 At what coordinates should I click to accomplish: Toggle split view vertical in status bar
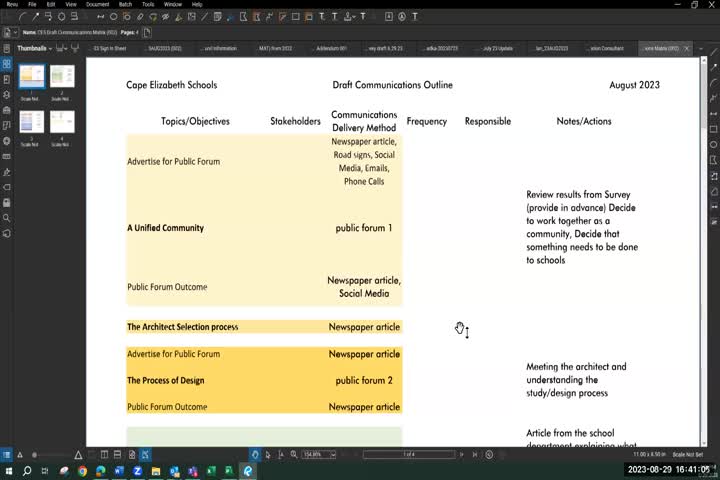pyautogui.click(x=105, y=455)
